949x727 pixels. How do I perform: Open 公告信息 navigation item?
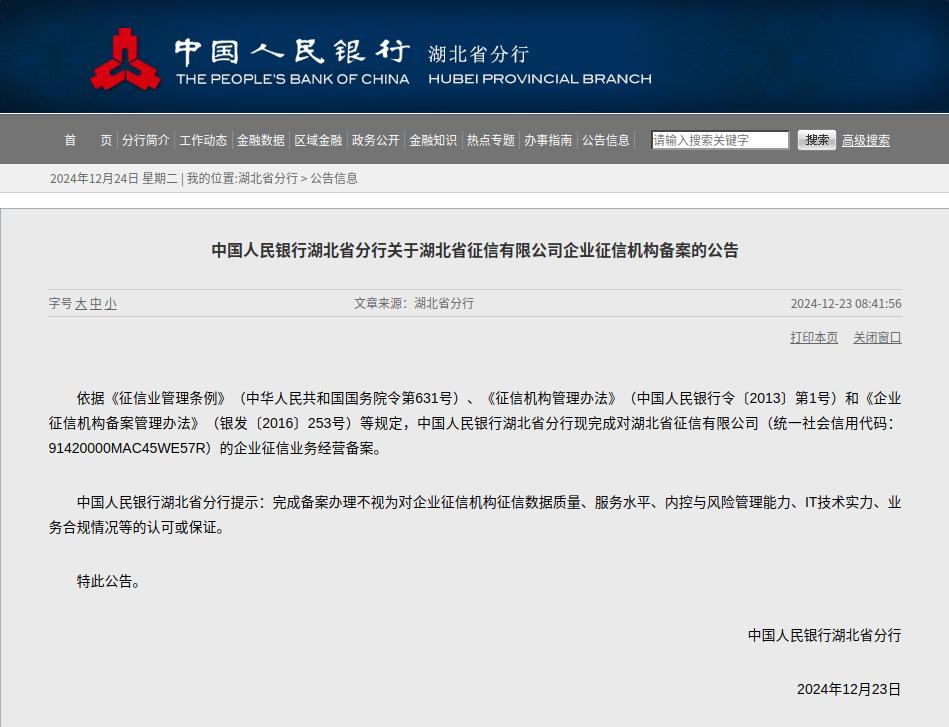tap(606, 140)
